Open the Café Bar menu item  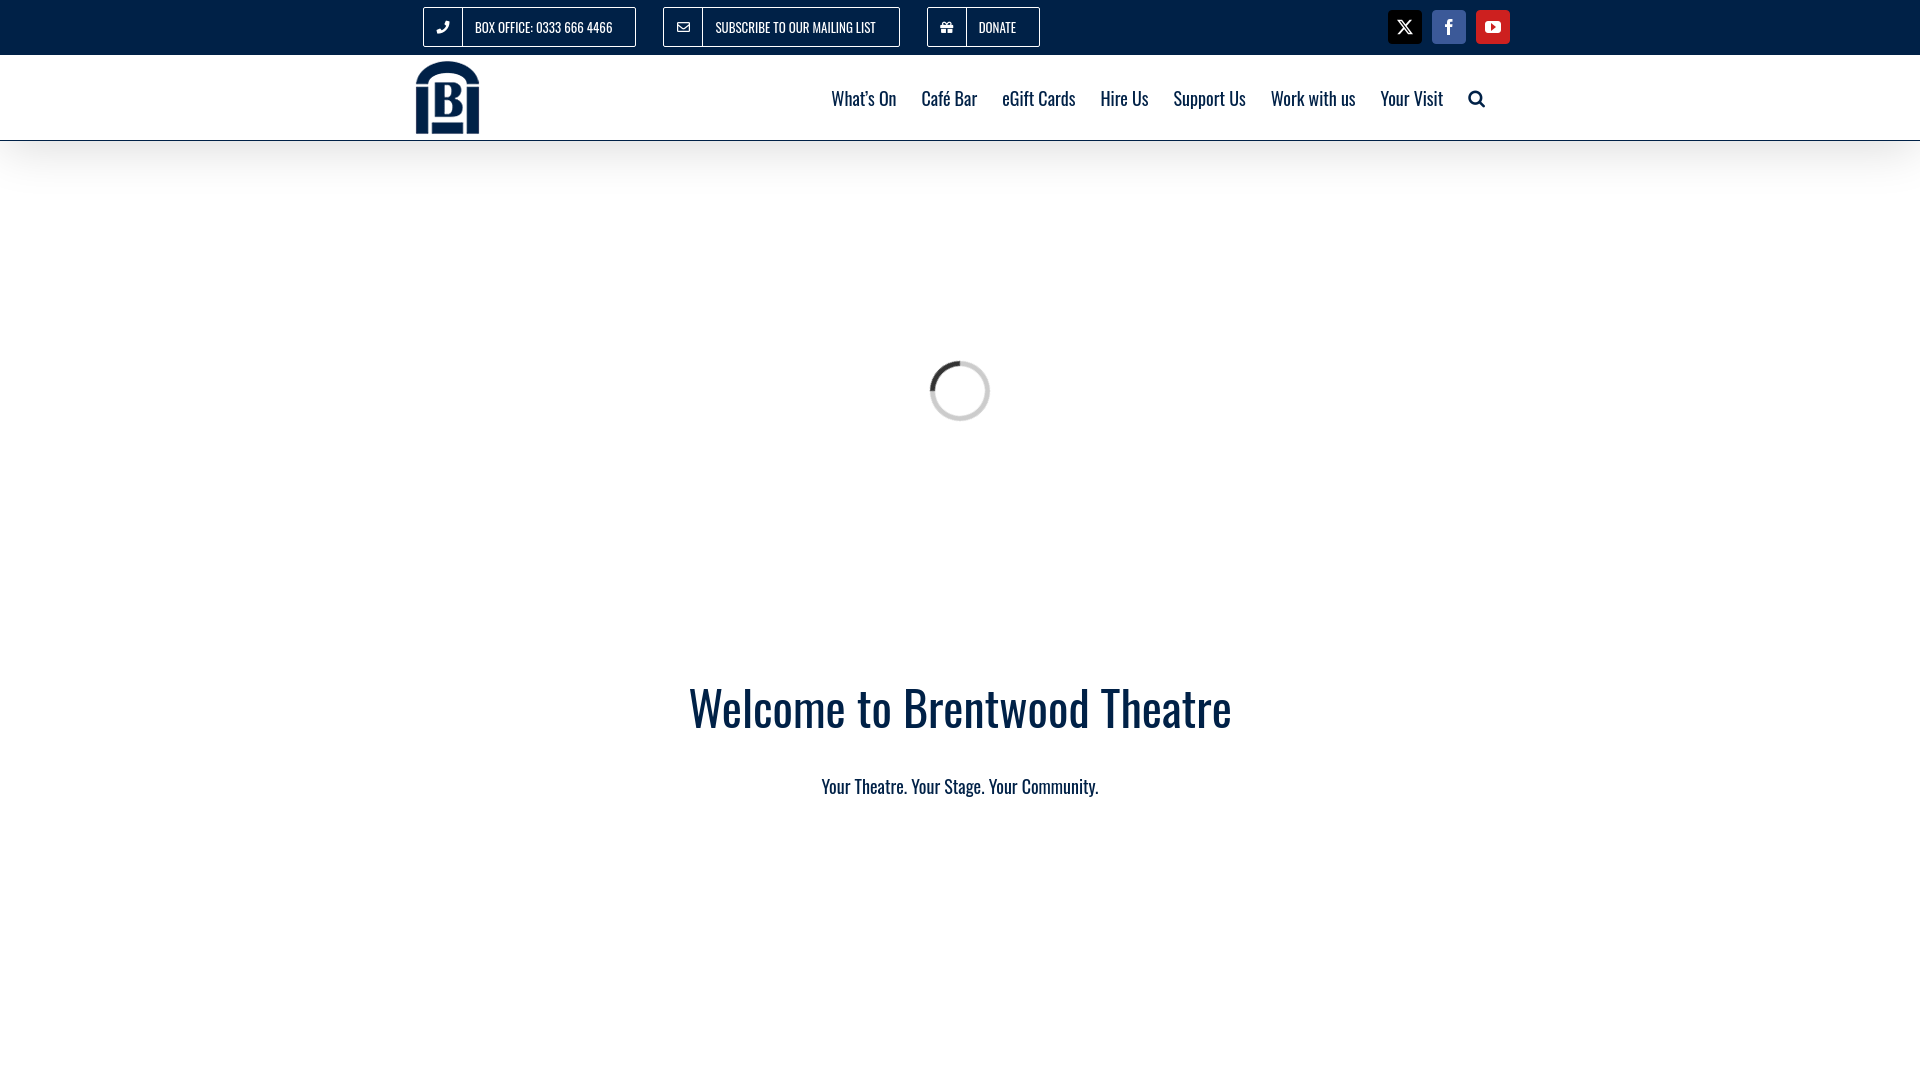tap(949, 98)
